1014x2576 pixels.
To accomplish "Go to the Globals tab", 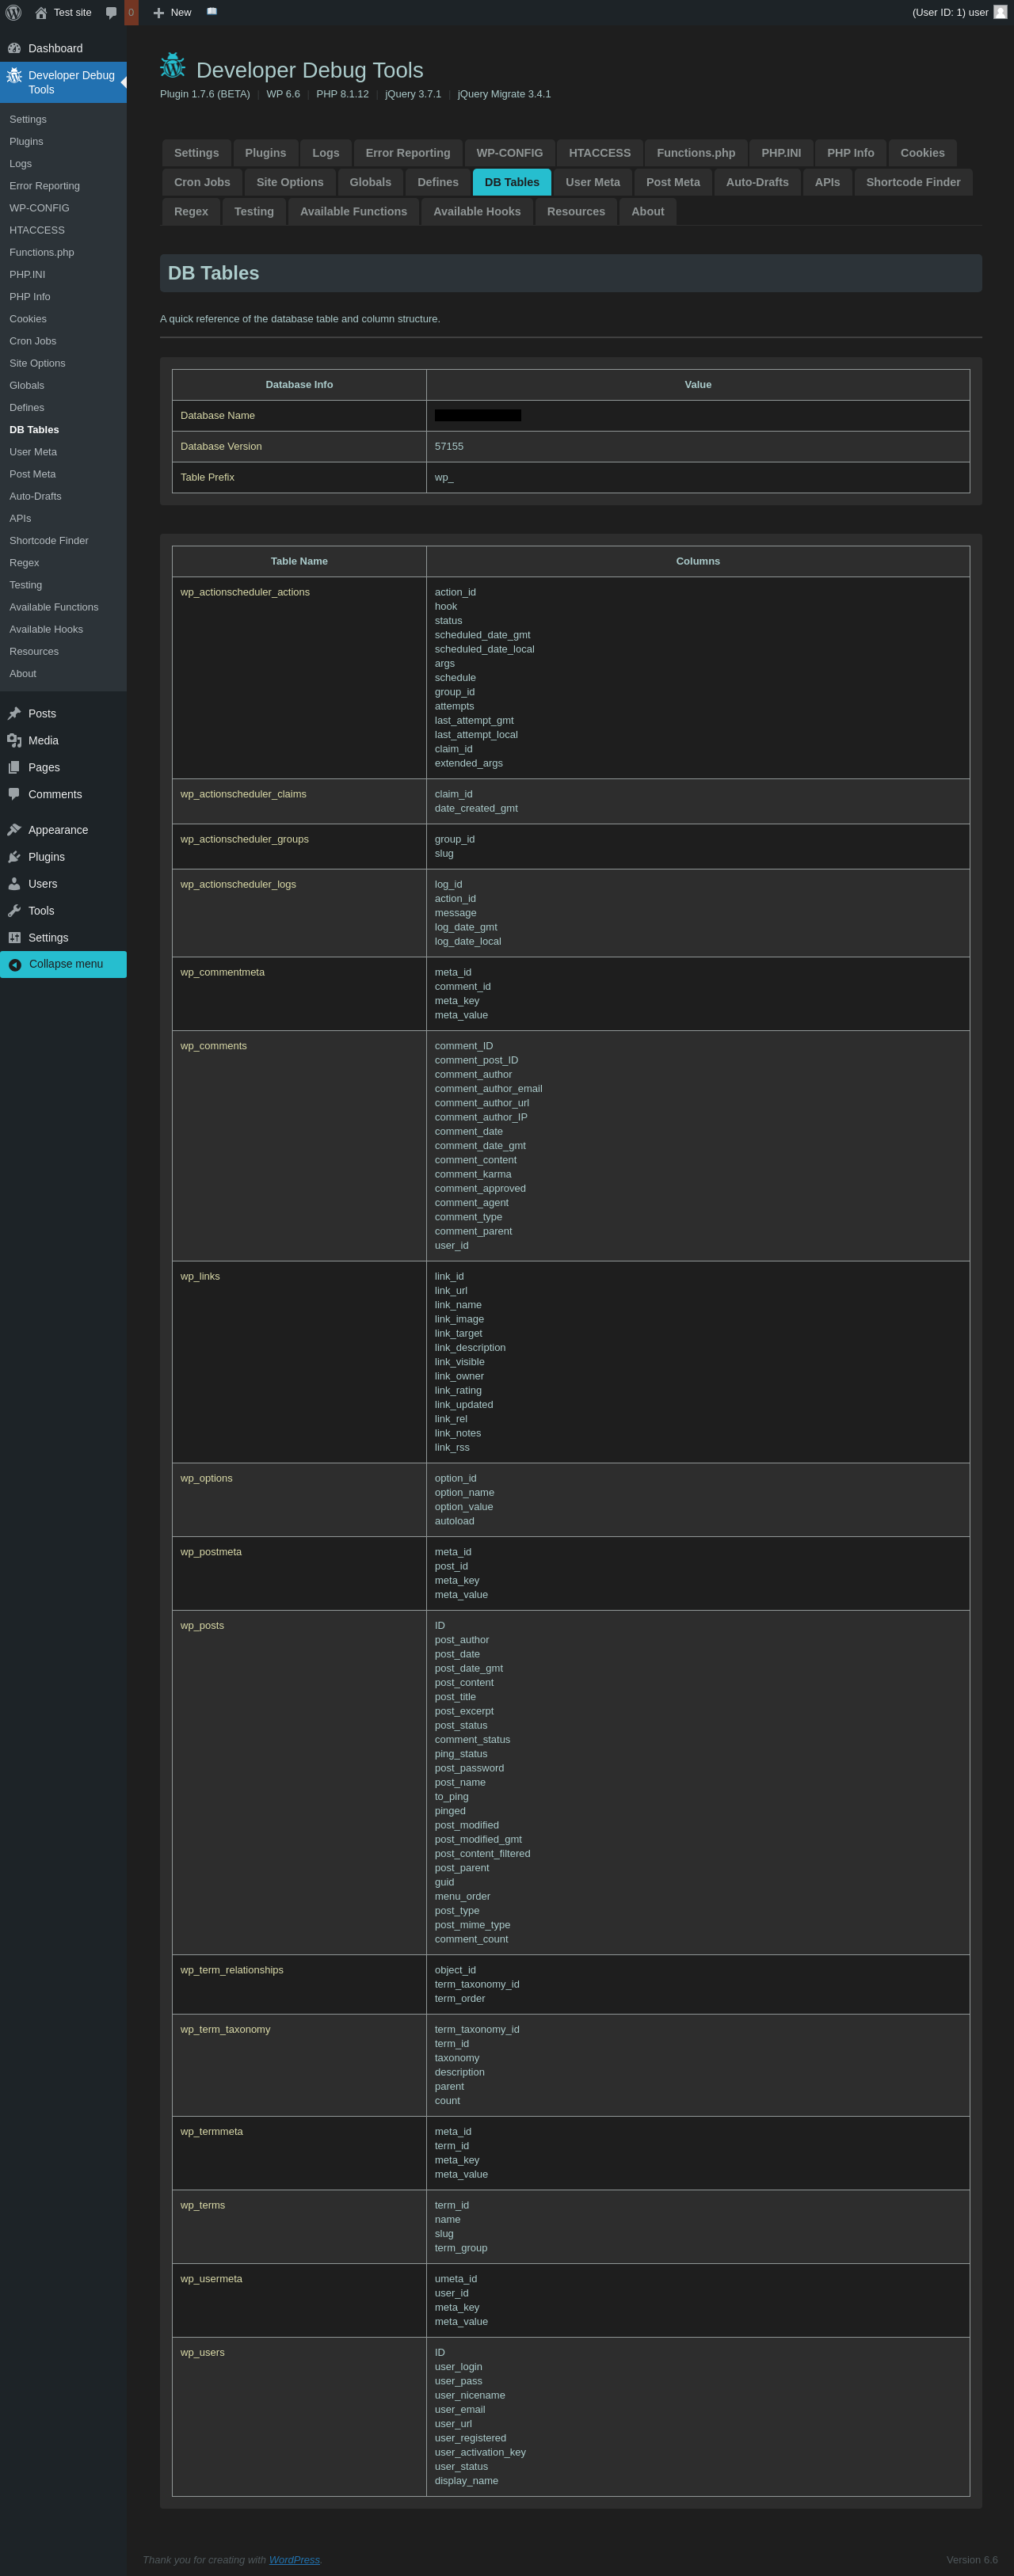I will click(x=371, y=182).
